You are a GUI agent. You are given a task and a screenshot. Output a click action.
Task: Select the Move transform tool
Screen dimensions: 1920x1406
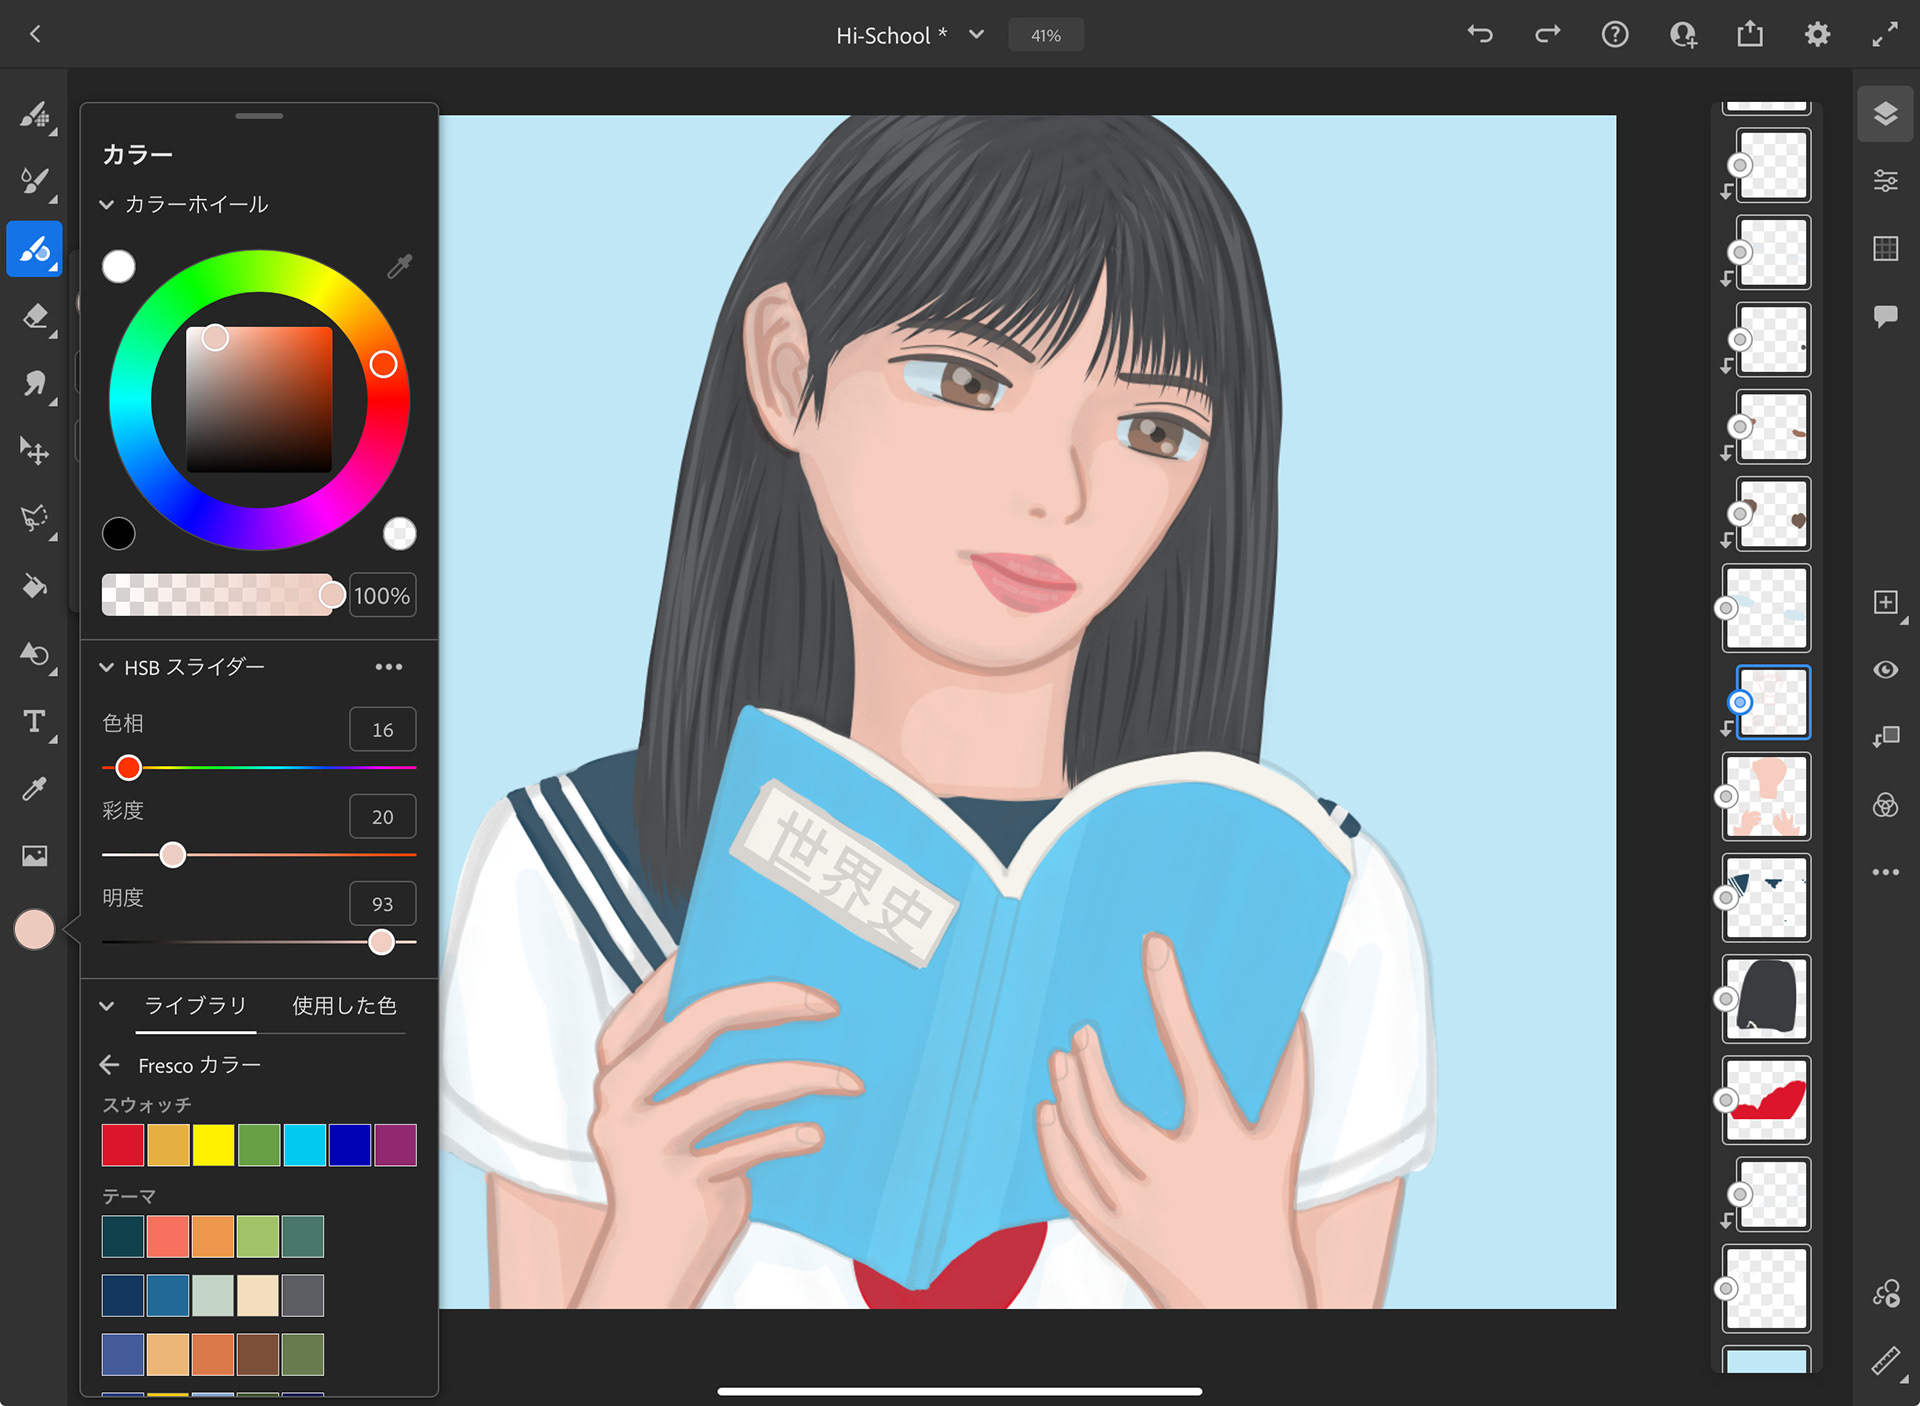(35, 451)
